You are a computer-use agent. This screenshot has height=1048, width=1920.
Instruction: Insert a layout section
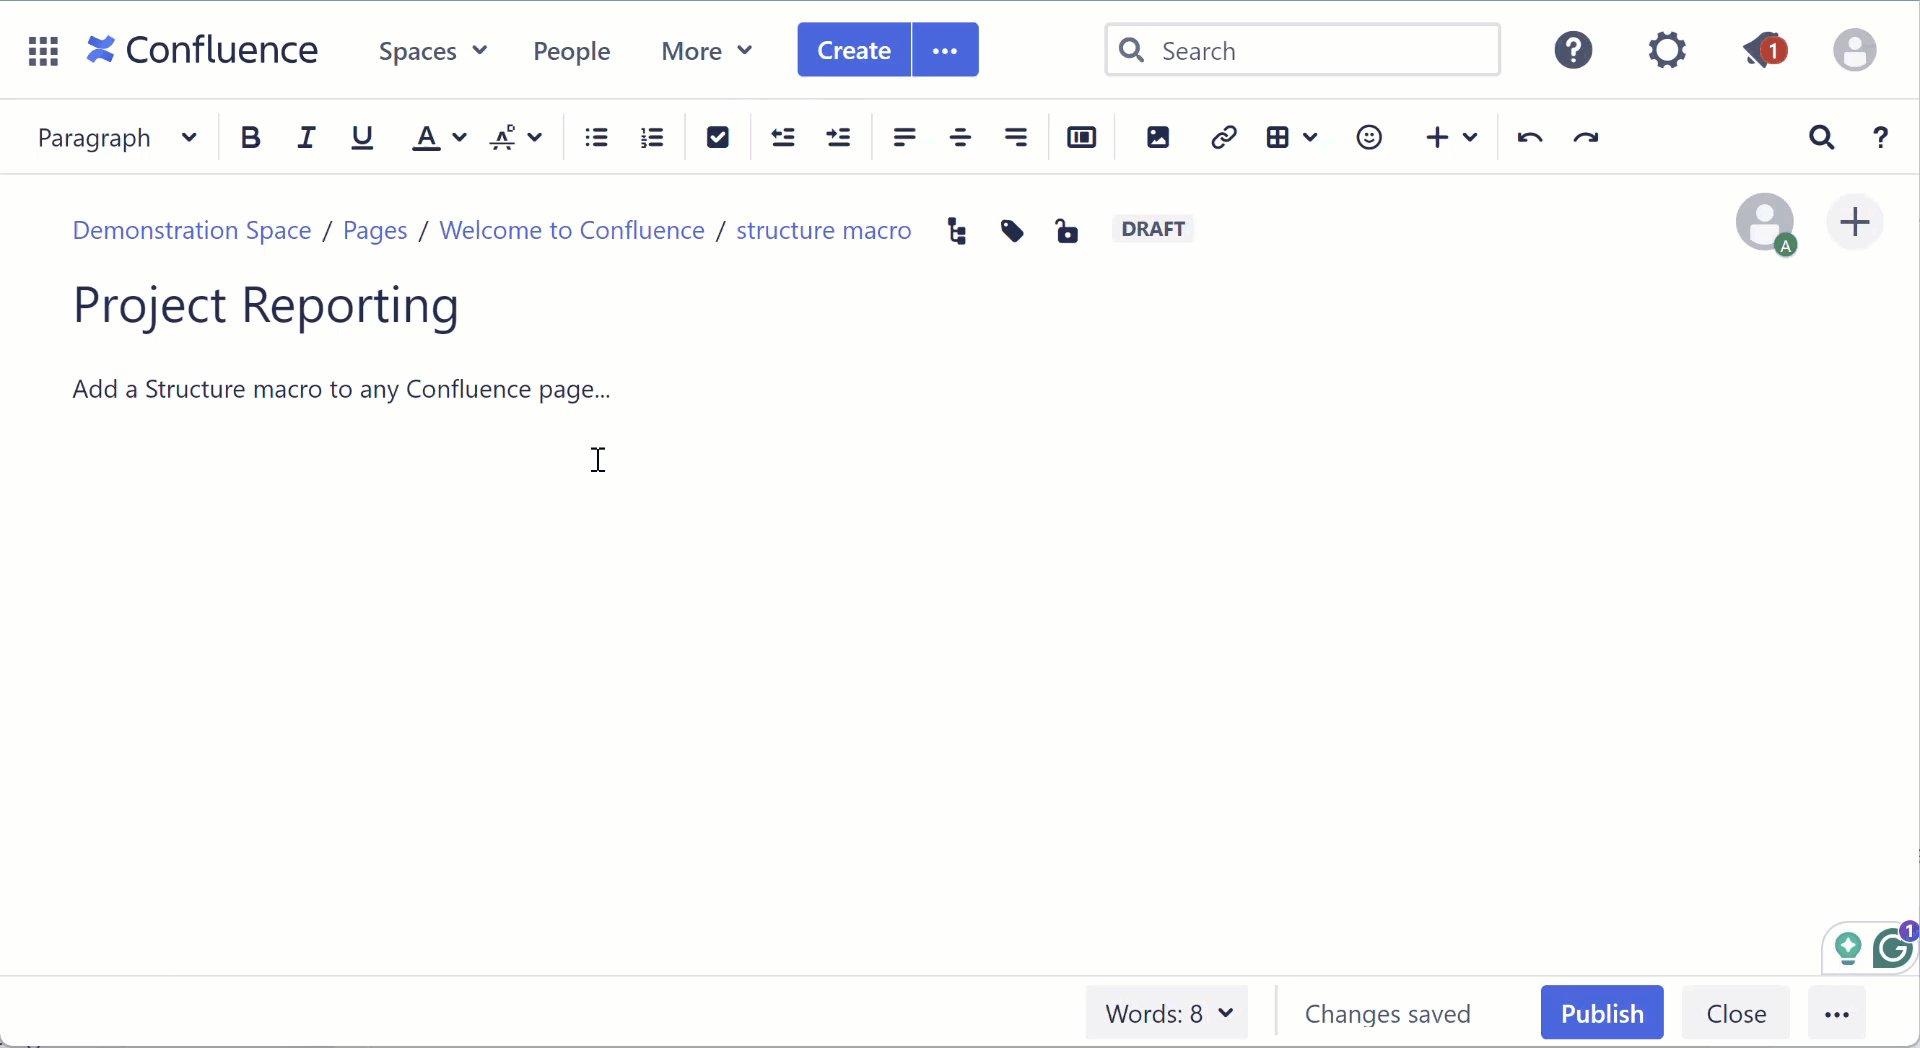(x=1081, y=137)
